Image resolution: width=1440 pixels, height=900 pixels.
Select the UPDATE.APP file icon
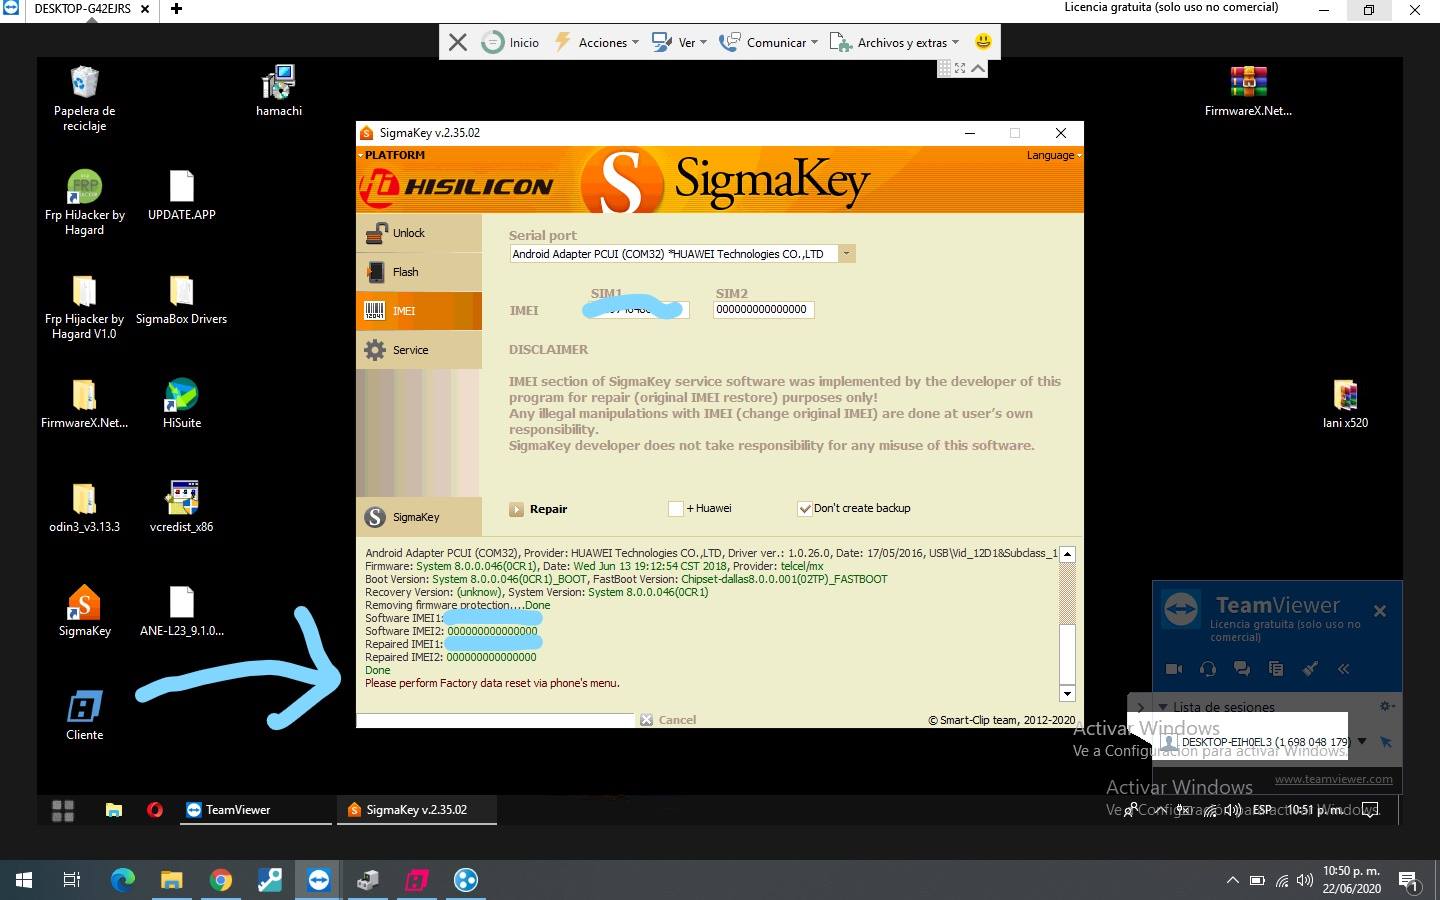click(182, 195)
